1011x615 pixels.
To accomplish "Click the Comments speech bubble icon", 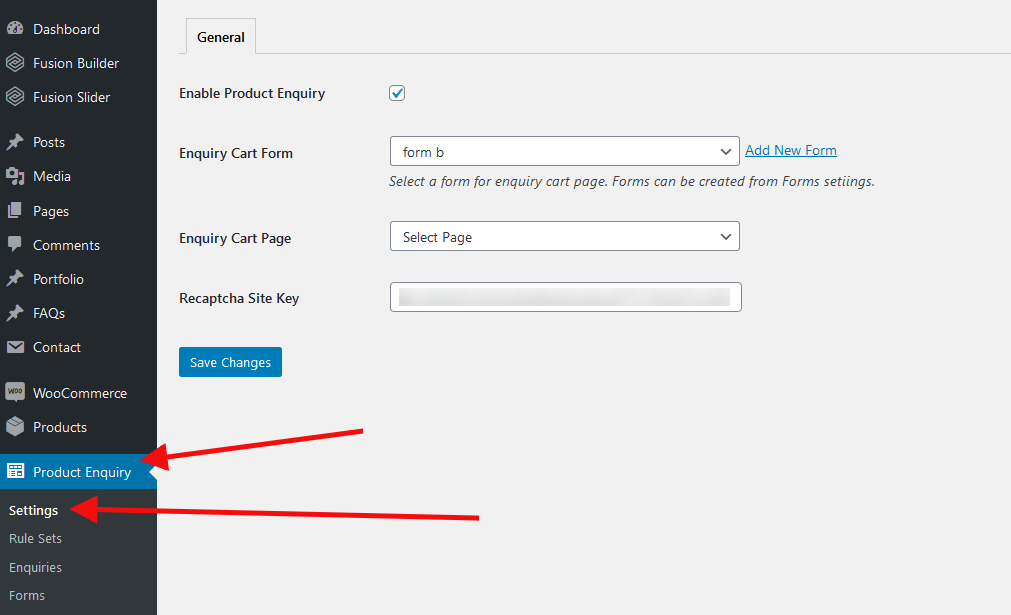I will click(15, 245).
